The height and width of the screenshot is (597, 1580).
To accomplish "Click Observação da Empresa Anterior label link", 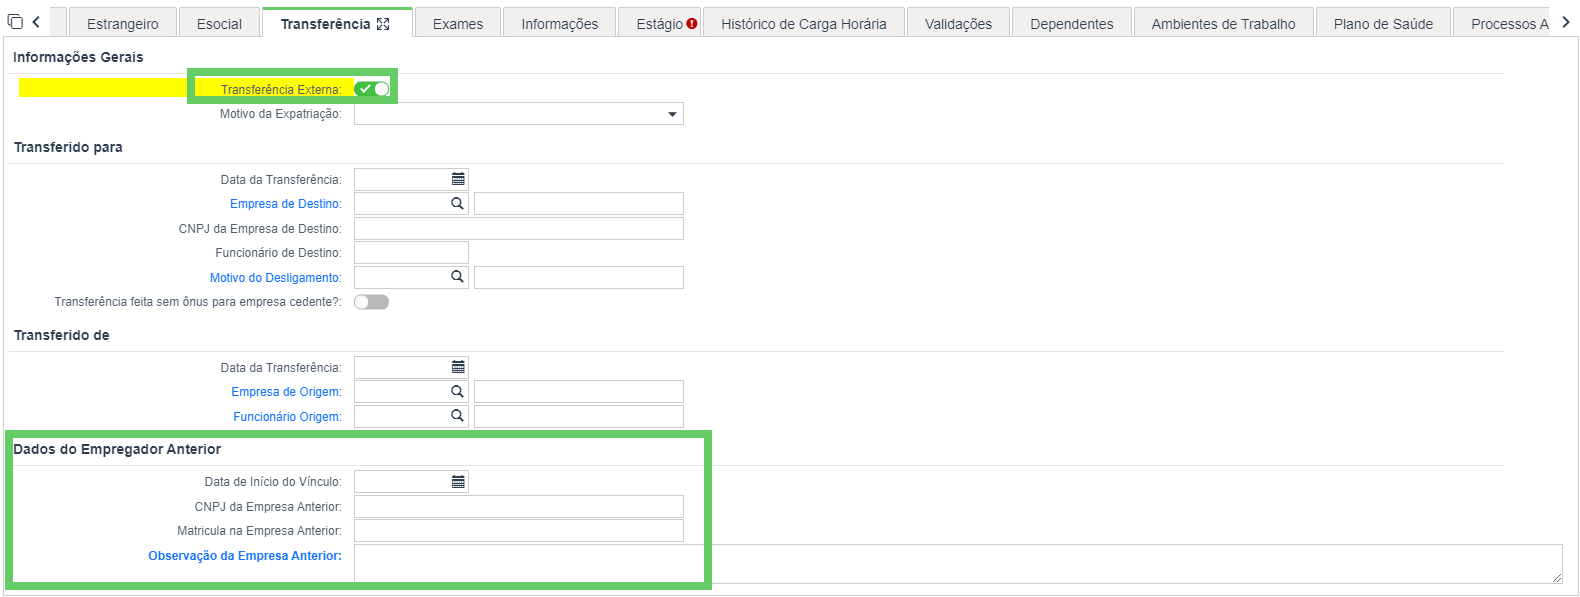I will click(245, 556).
